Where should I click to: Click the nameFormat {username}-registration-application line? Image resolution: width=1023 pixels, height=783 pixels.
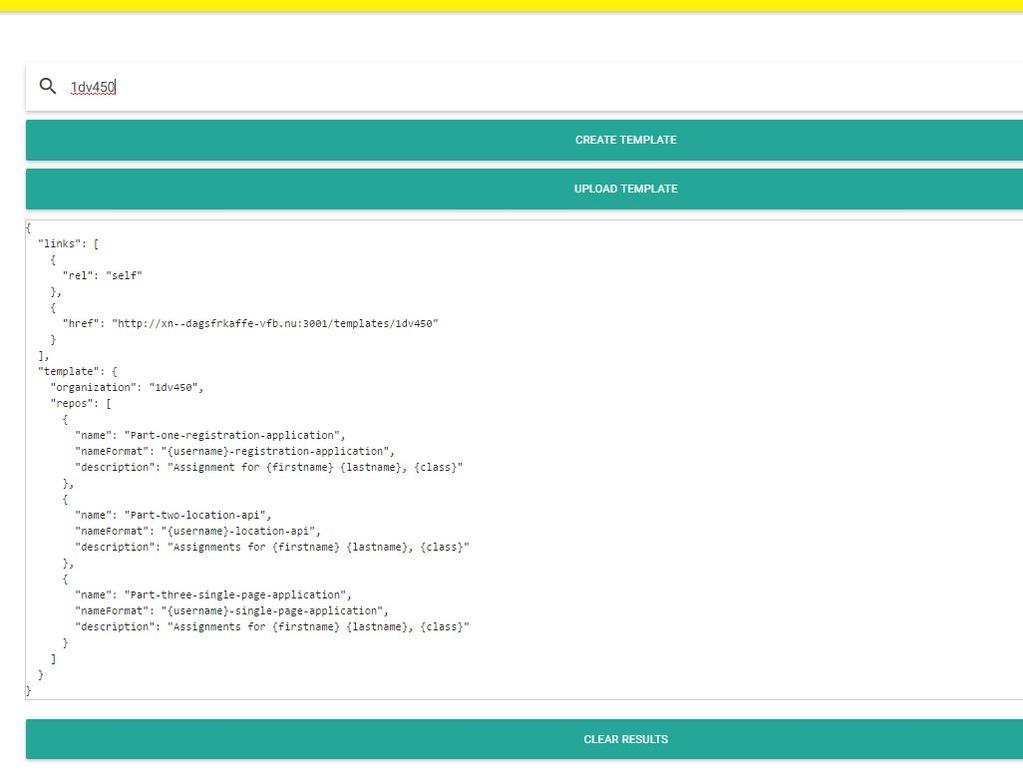tap(235, 452)
